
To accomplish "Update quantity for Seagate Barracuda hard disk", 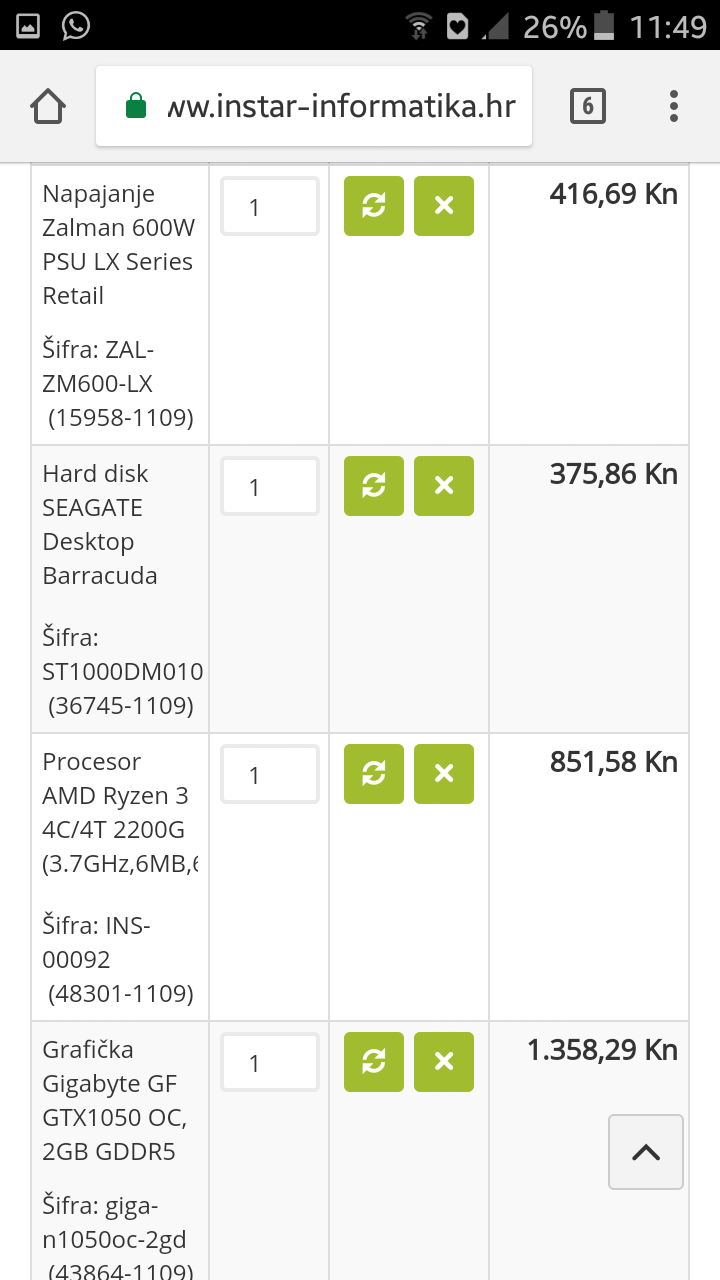I will pos(373,486).
